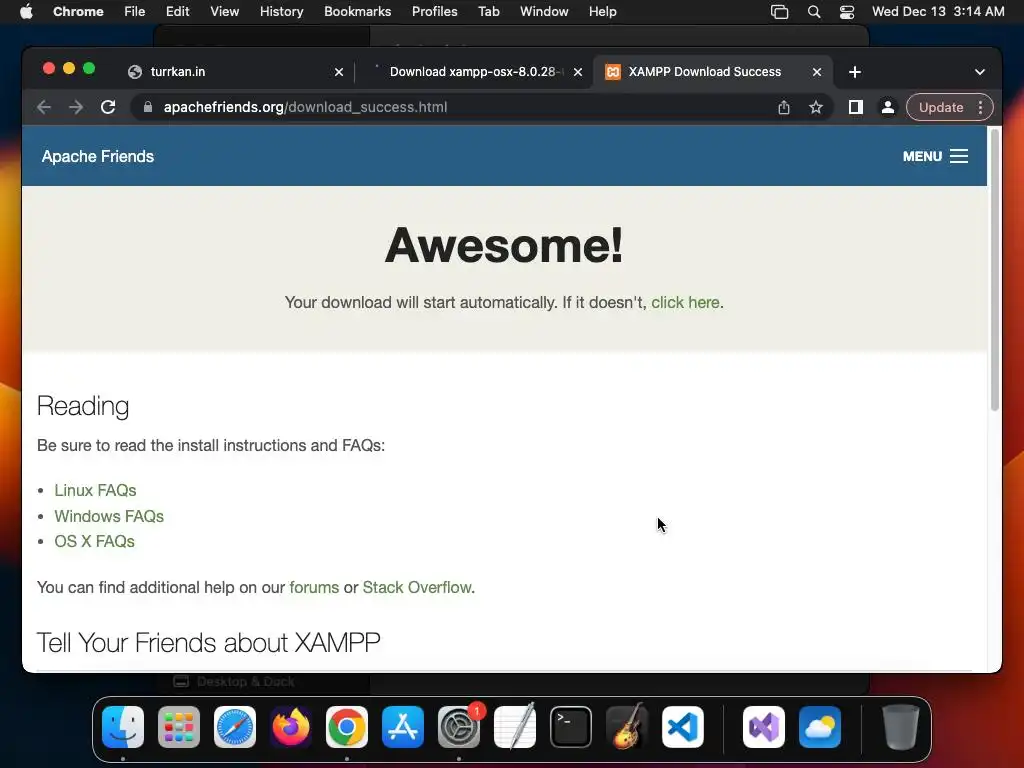Open Spotlight search in menu bar
Viewport: 1024px width, 768px height.
[x=814, y=12]
